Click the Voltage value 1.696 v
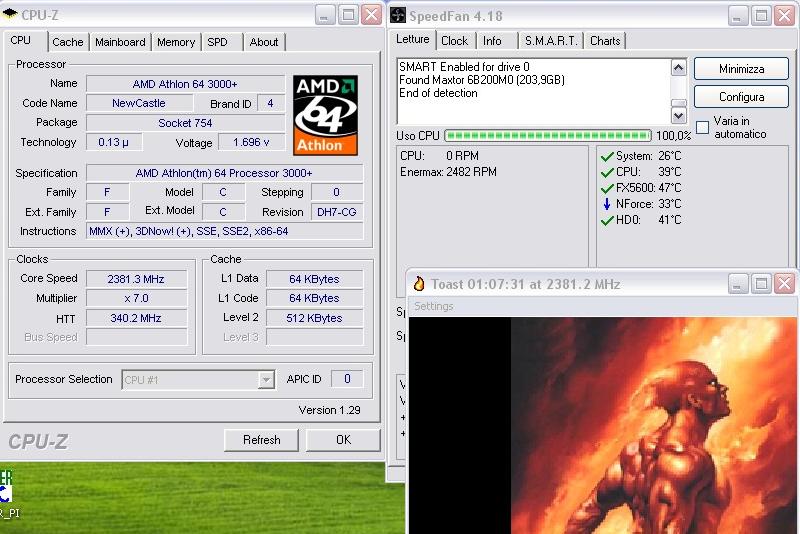Screen dimensions: 800x534 click(x=251, y=142)
